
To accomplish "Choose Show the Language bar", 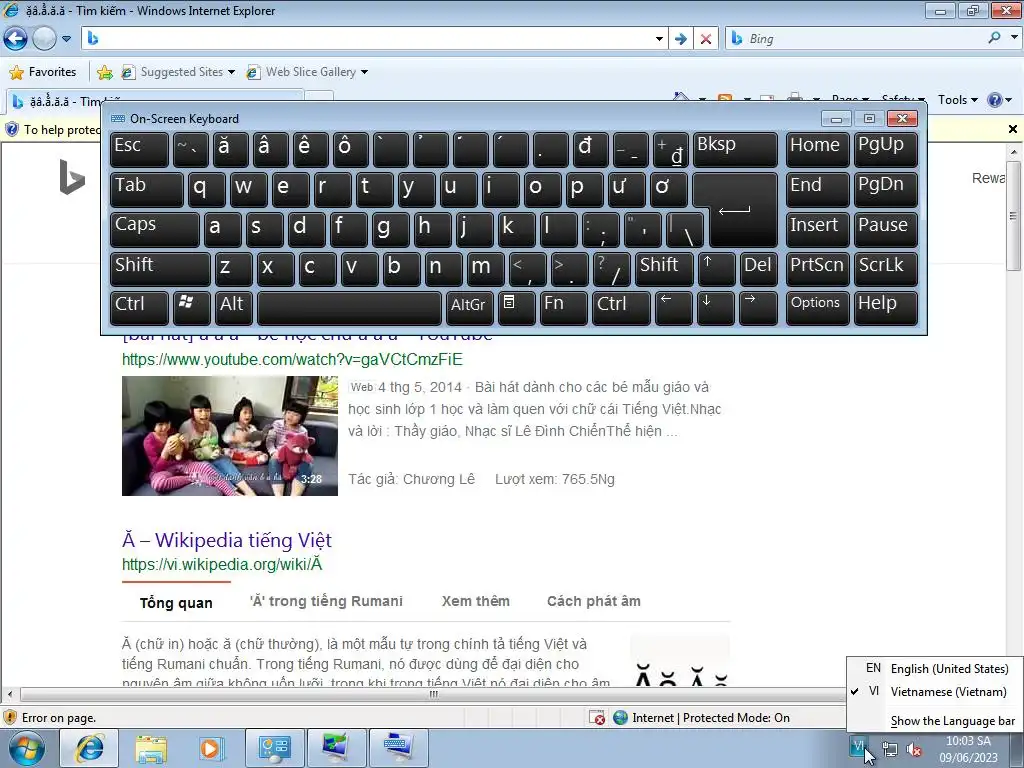I will 952,720.
